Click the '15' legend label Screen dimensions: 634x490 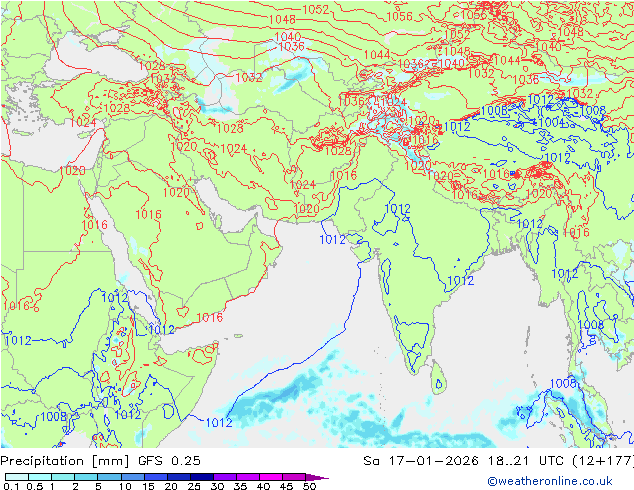coord(148,486)
